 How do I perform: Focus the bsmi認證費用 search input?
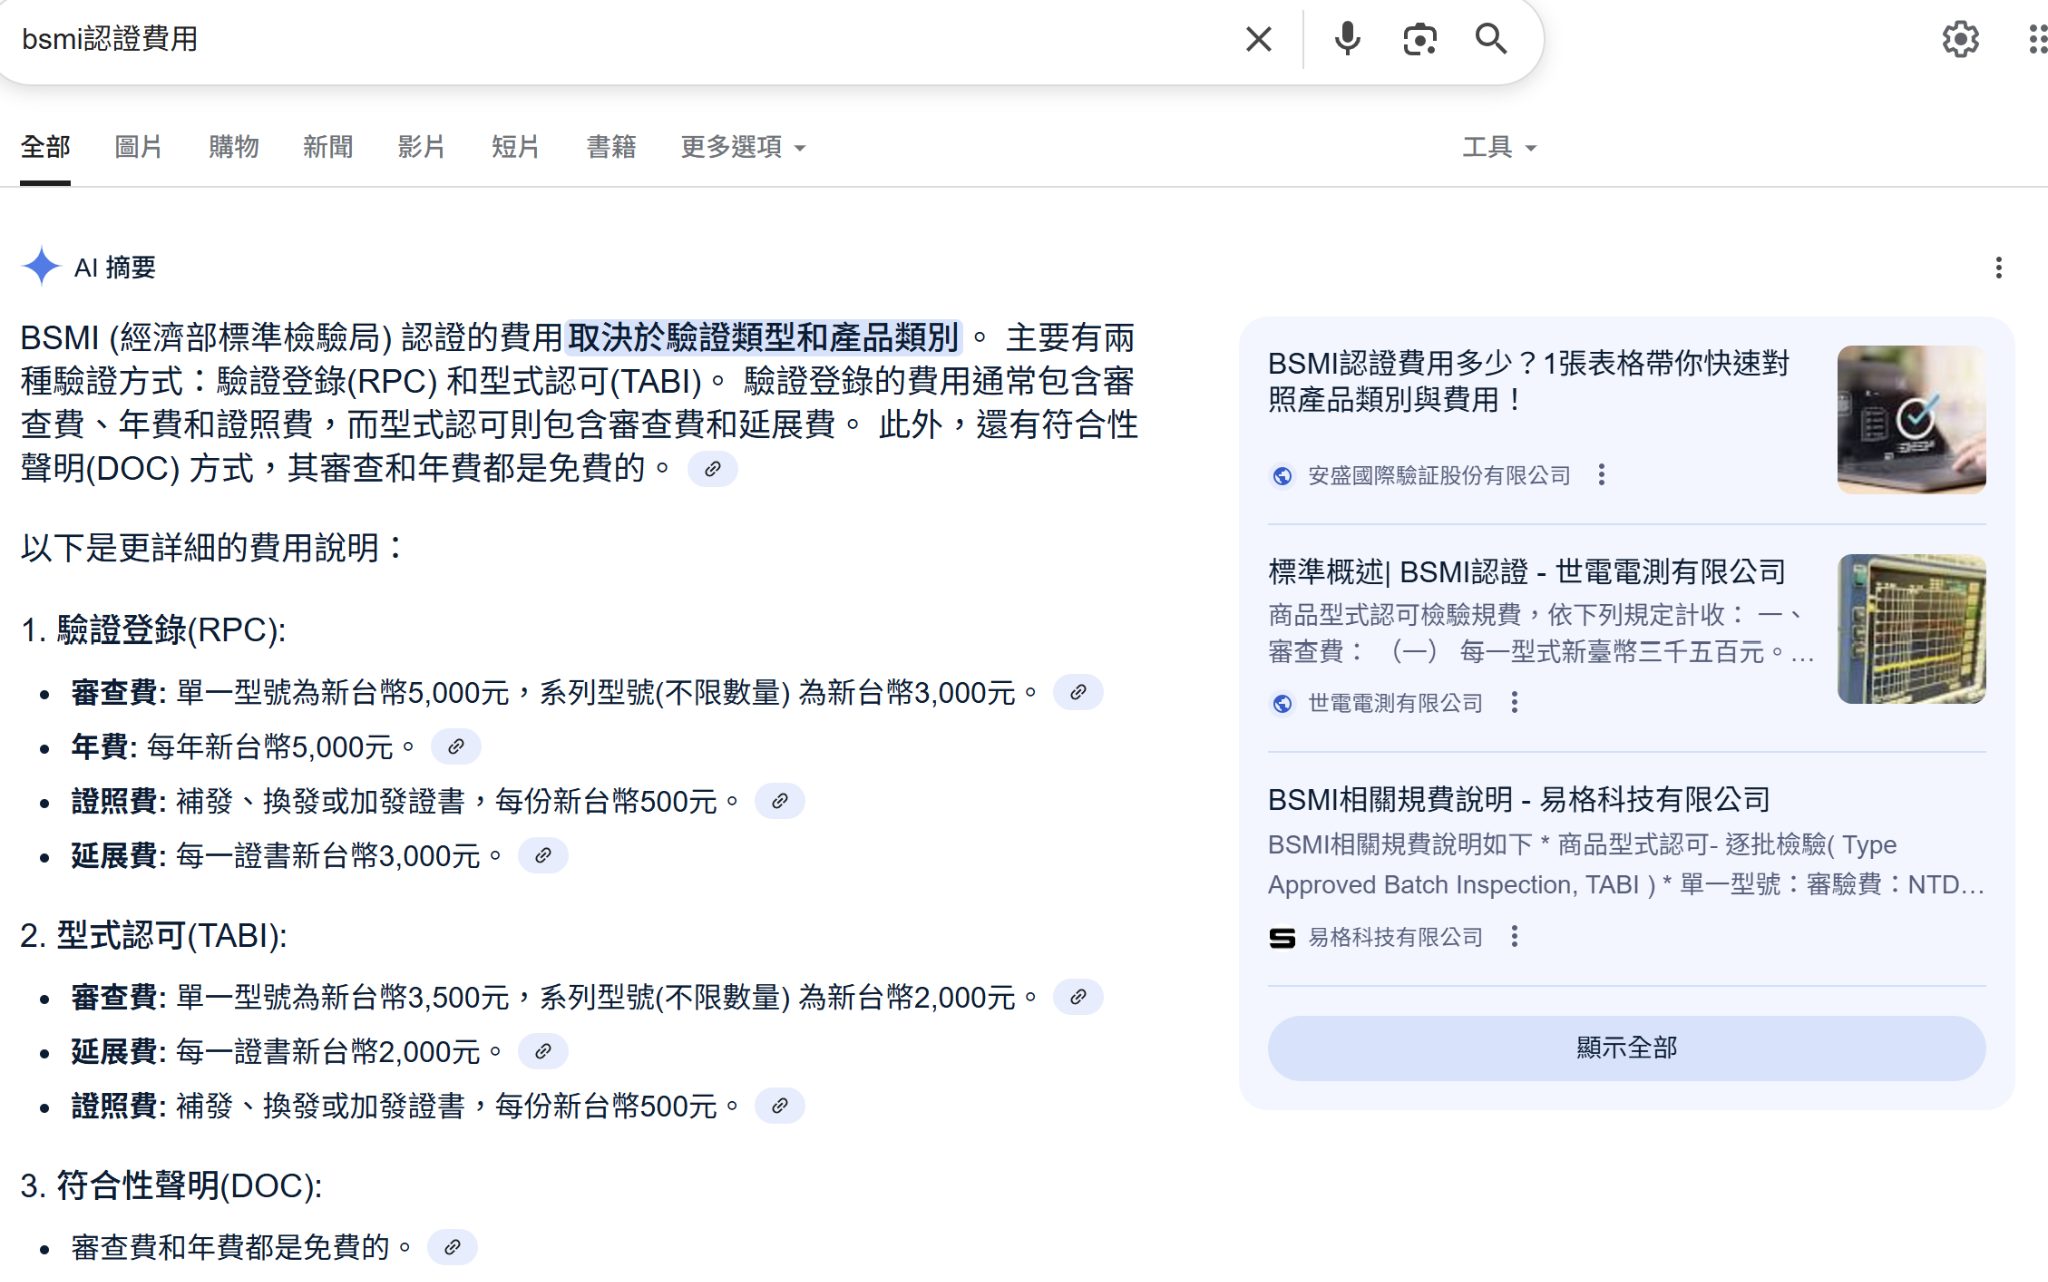pos(620,39)
